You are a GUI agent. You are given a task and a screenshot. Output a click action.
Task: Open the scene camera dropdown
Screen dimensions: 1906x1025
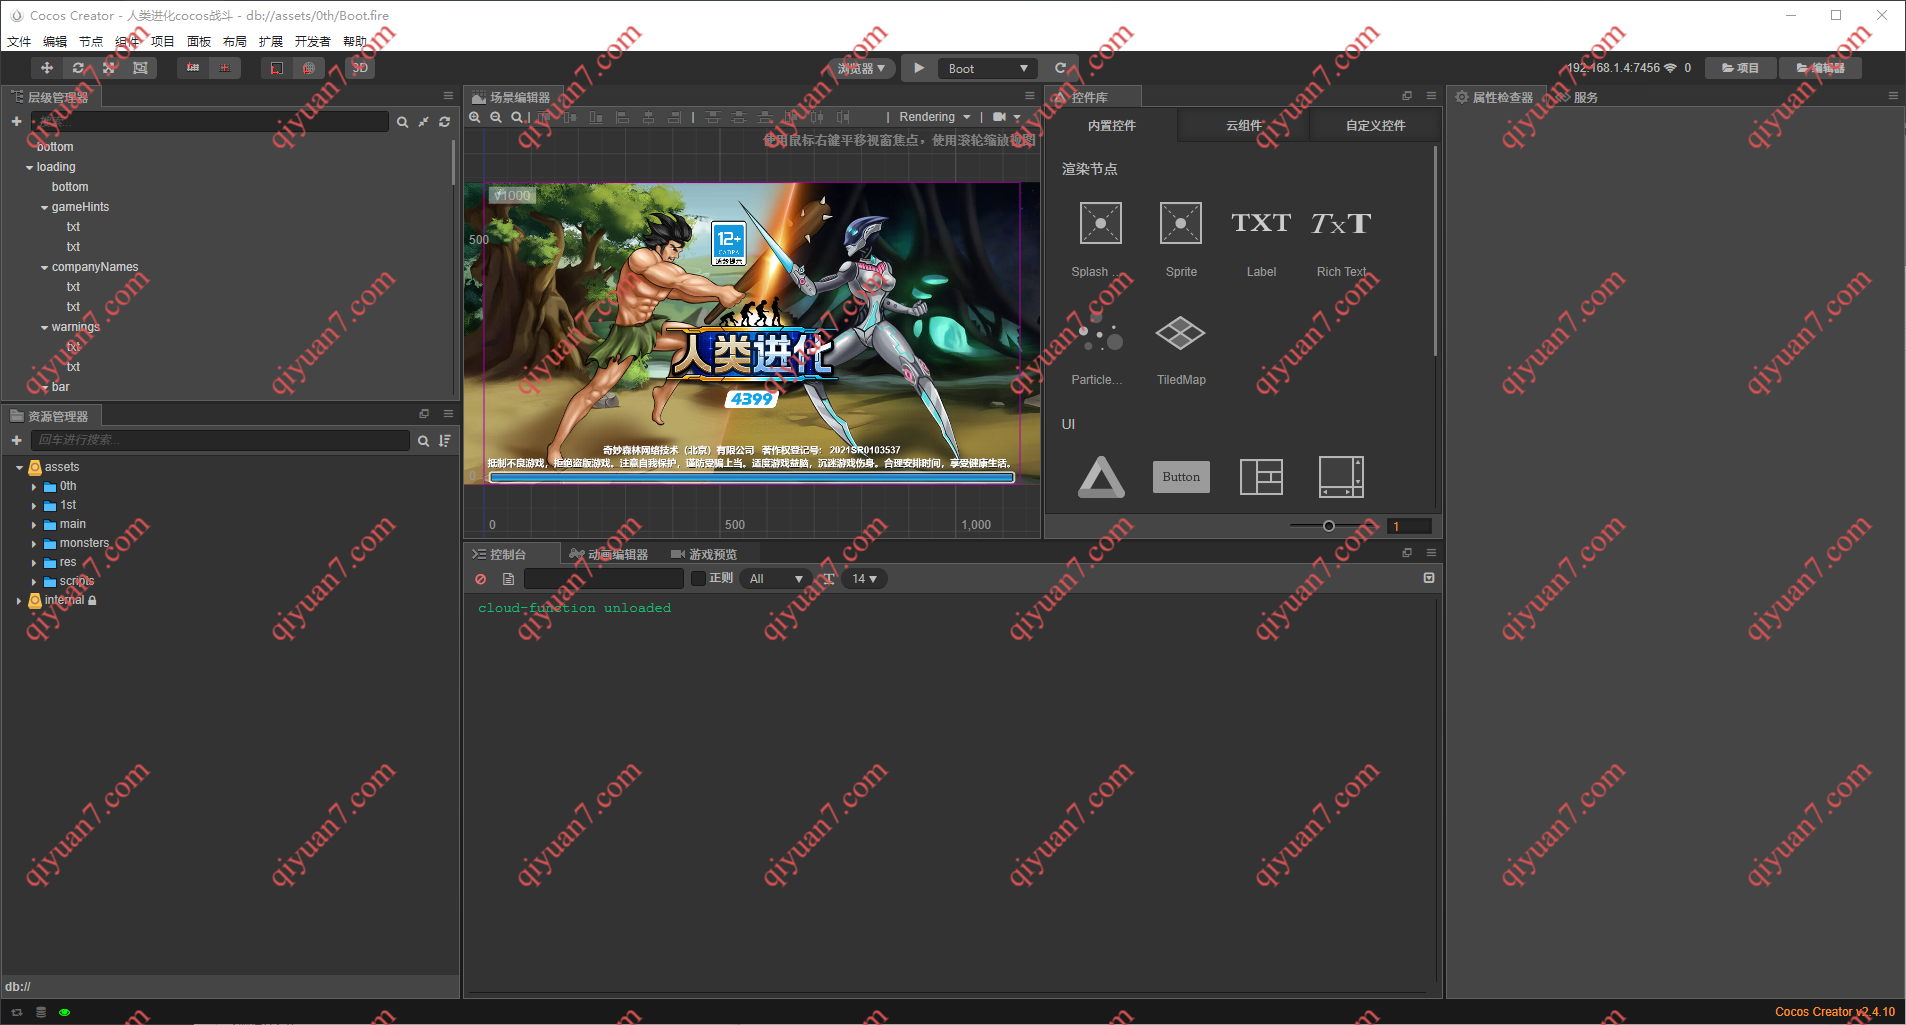(x=1007, y=117)
